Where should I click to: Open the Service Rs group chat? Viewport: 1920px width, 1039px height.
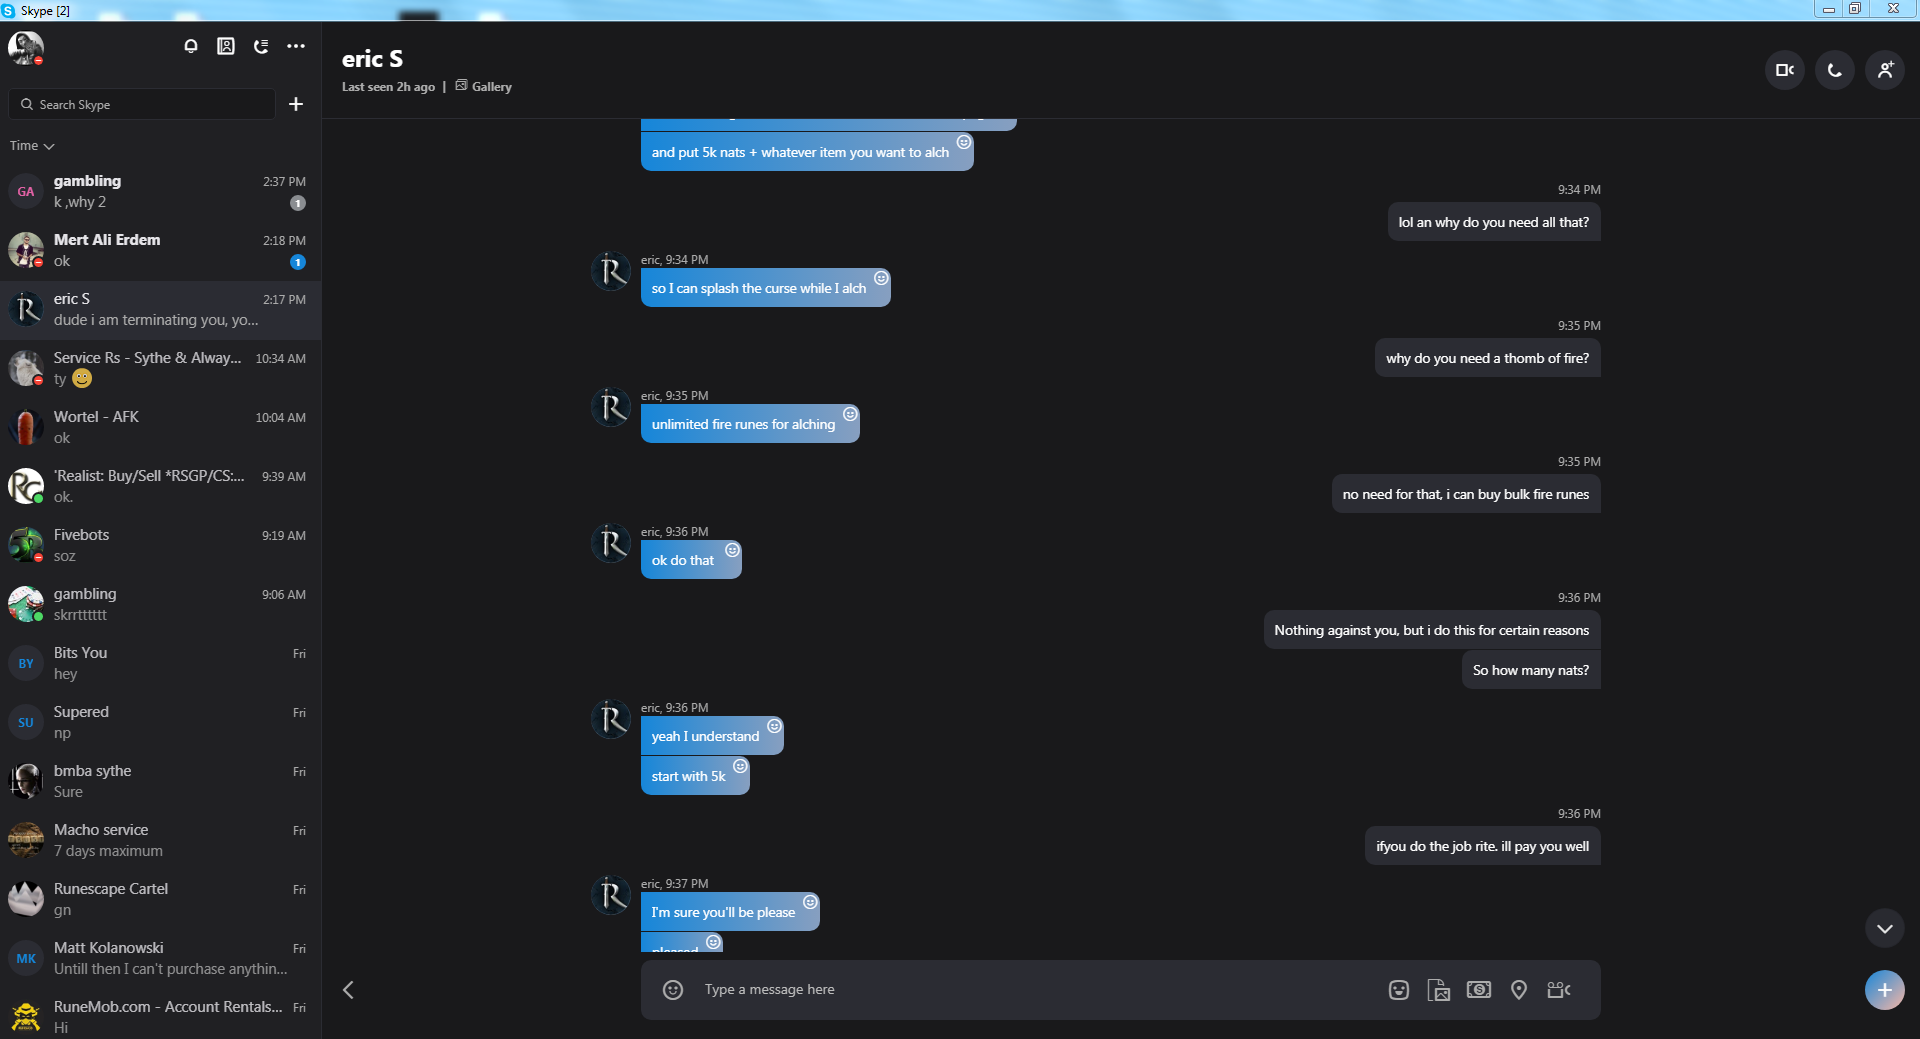160,368
